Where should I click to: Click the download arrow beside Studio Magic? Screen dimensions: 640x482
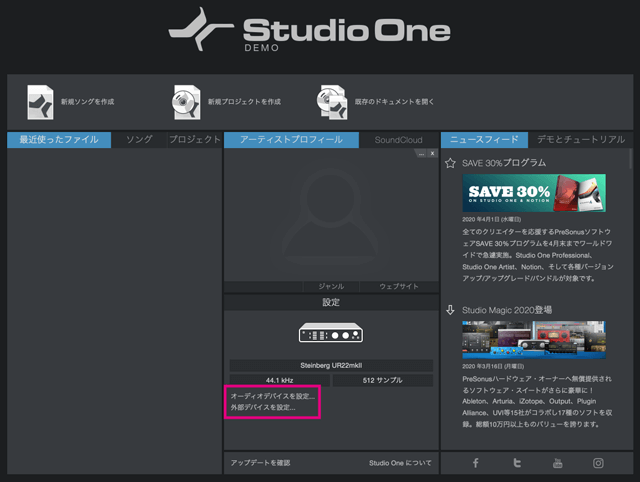click(450, 310)
